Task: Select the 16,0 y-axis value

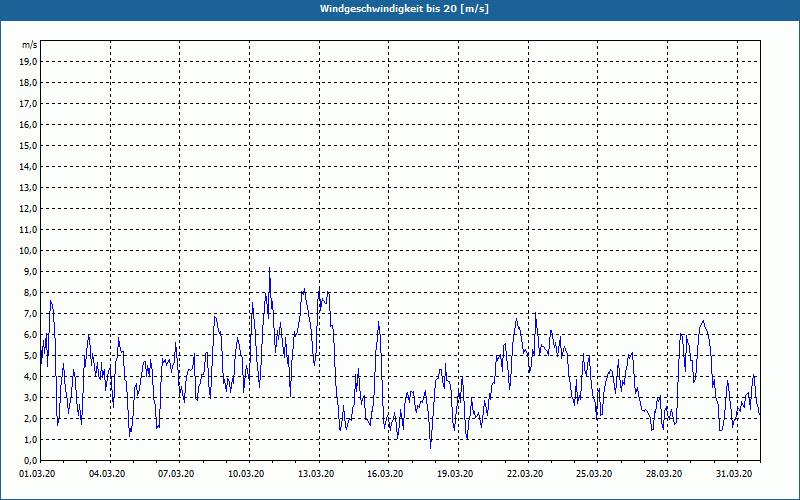Action: tap(28, 124)
